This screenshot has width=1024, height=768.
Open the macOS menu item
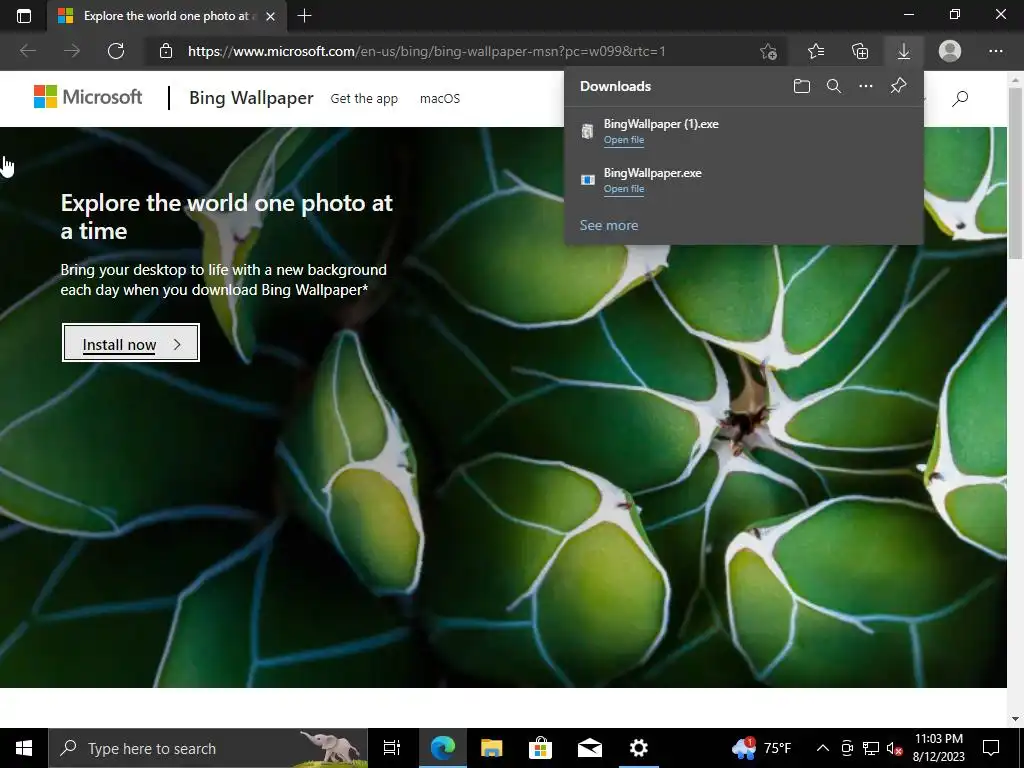coord(440,99)
